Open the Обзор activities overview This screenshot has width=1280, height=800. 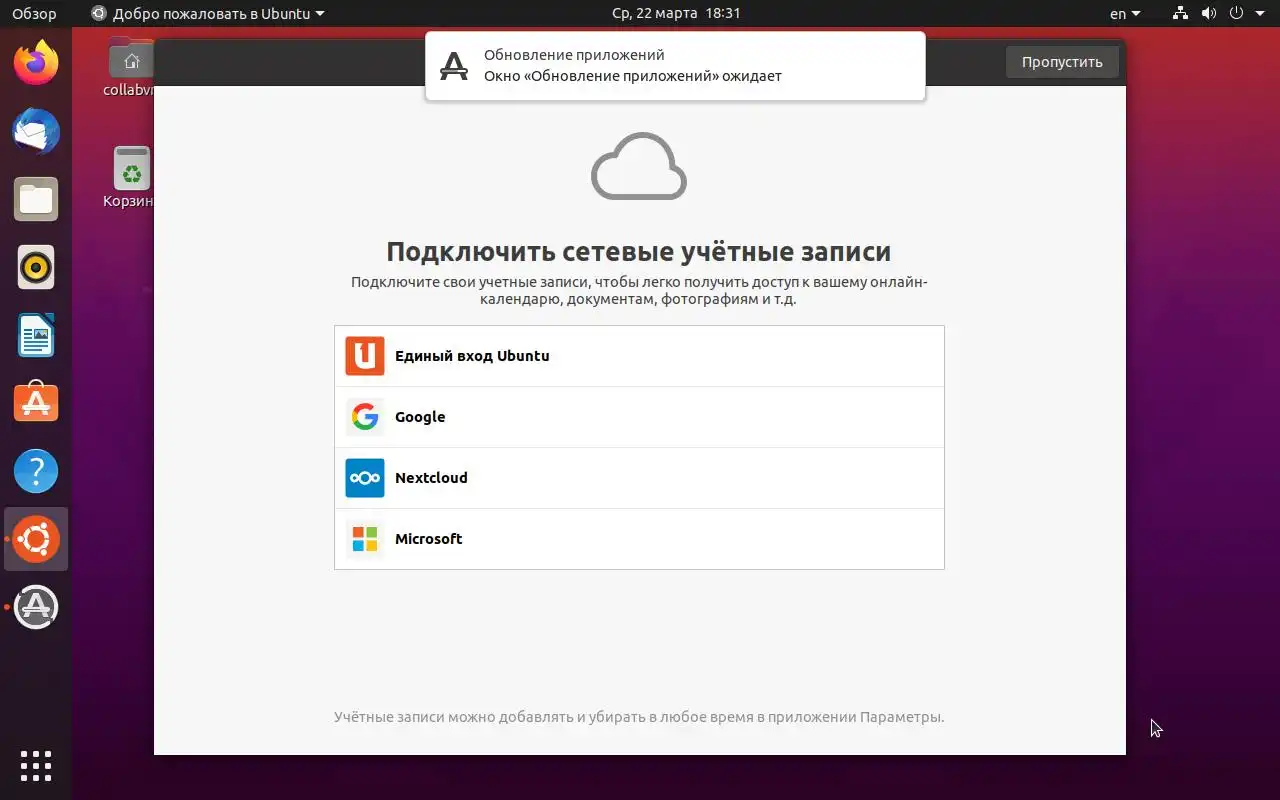(34, 14)
